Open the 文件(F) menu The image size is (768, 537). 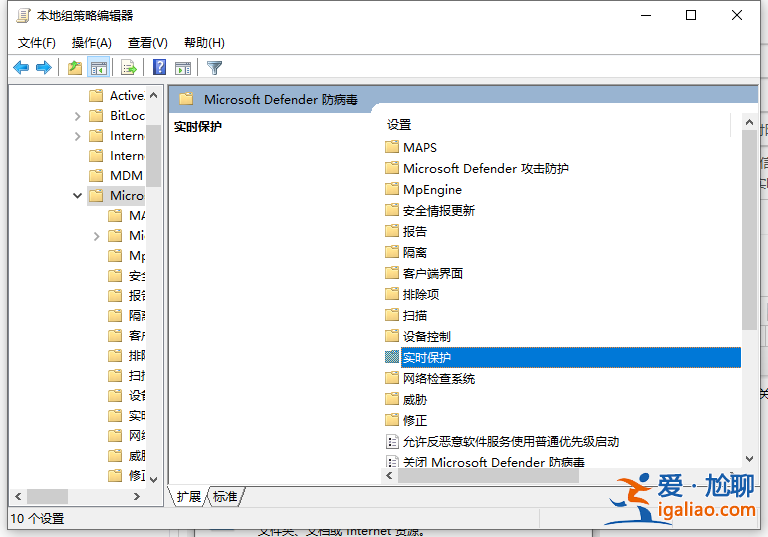coord(37,43)
